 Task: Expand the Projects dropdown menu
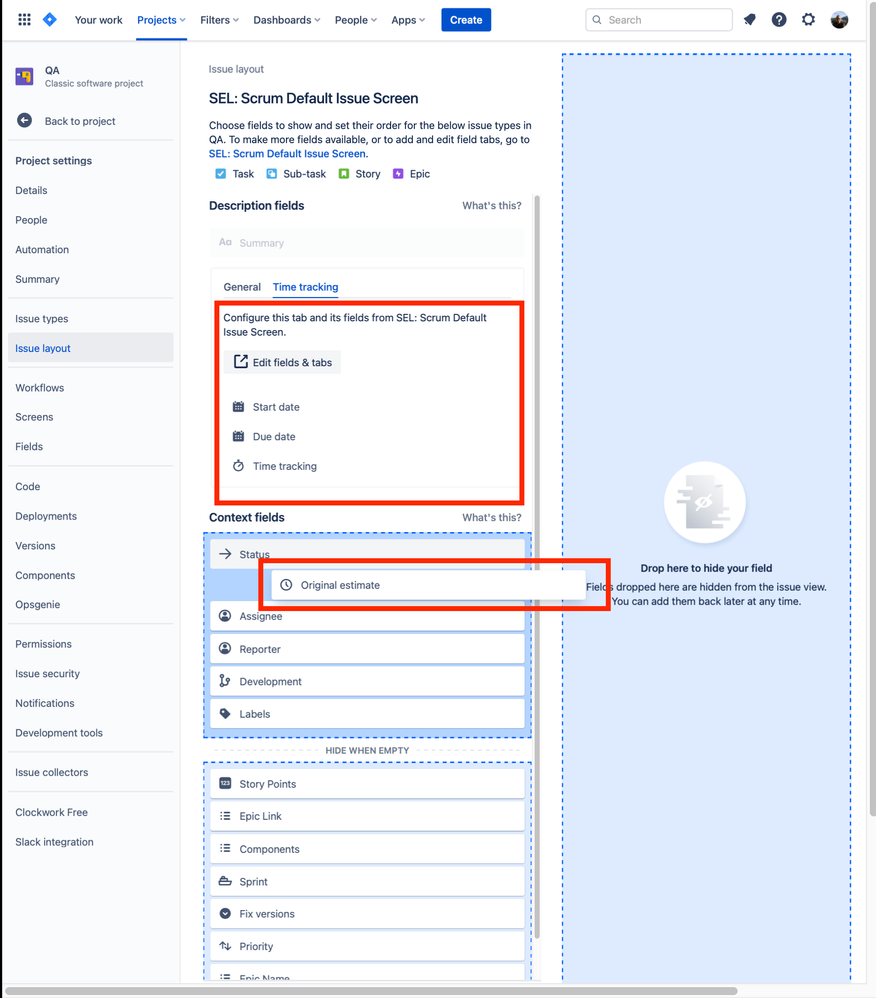pyautogui.click(x=161, y=20)
